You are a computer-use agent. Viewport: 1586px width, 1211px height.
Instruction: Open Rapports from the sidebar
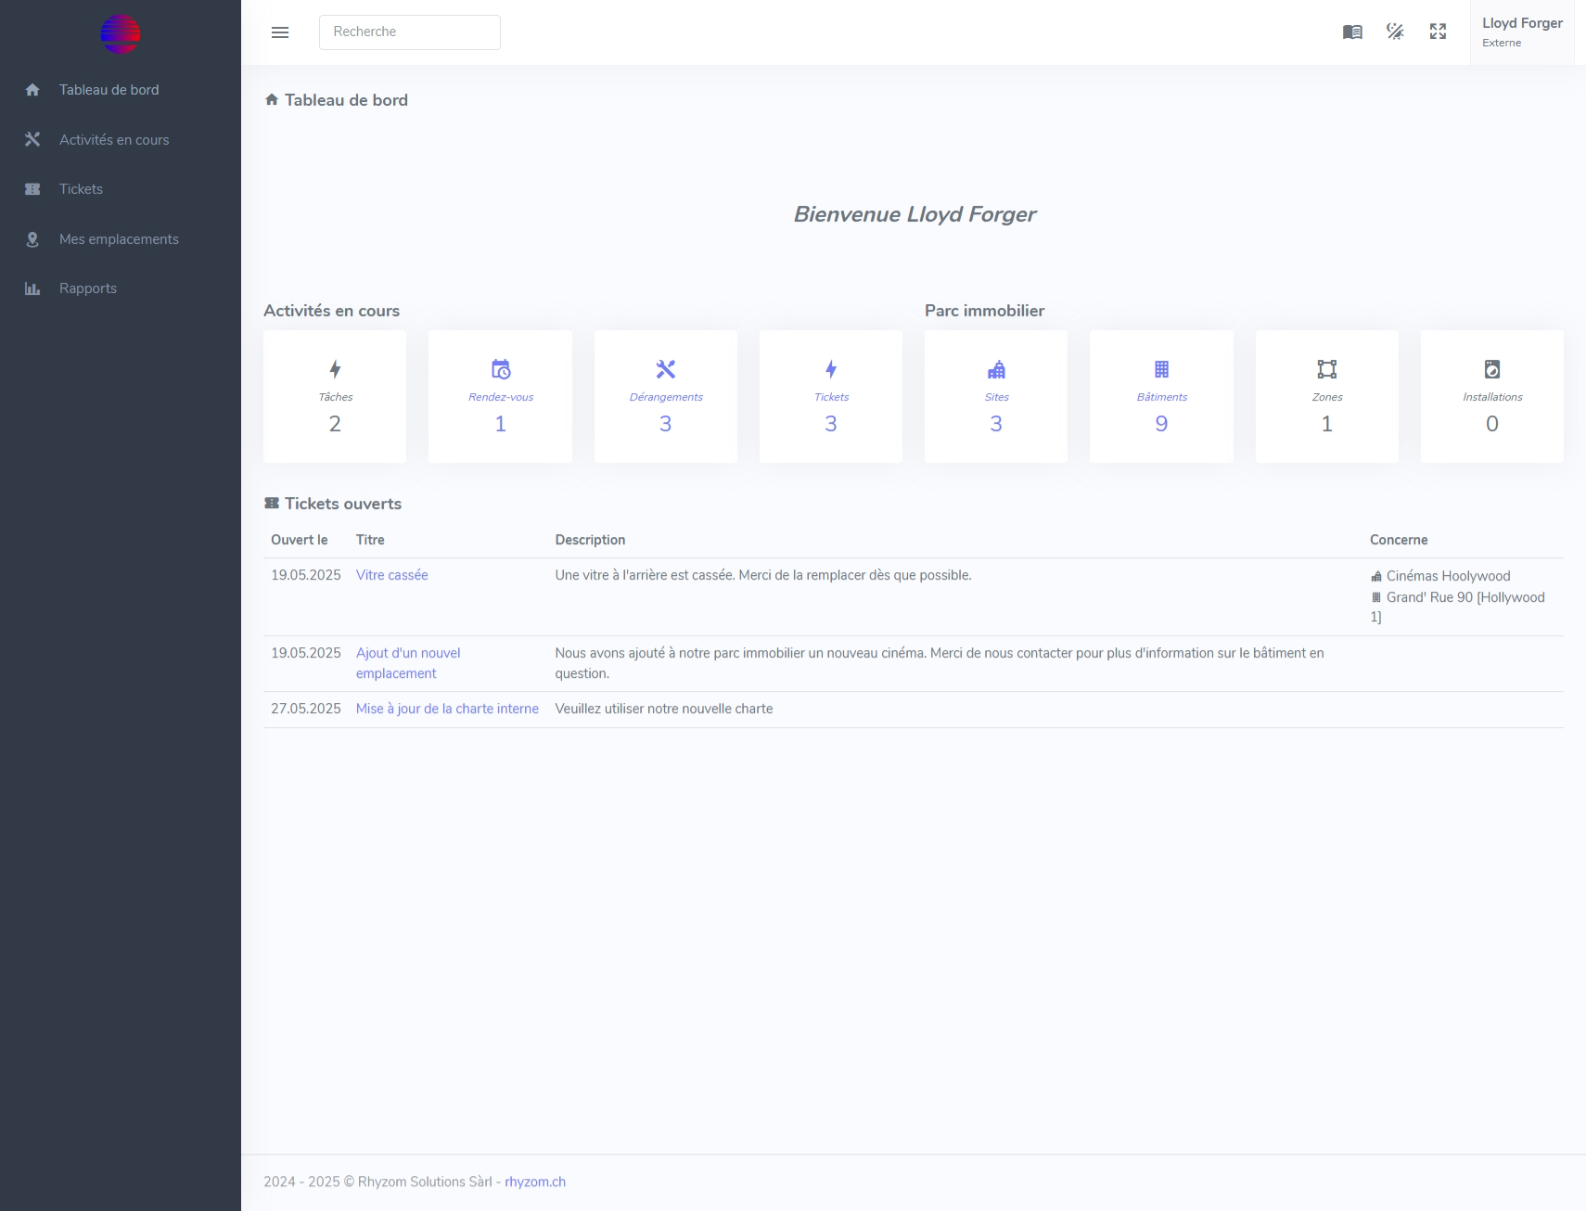(x=87, y=288)
